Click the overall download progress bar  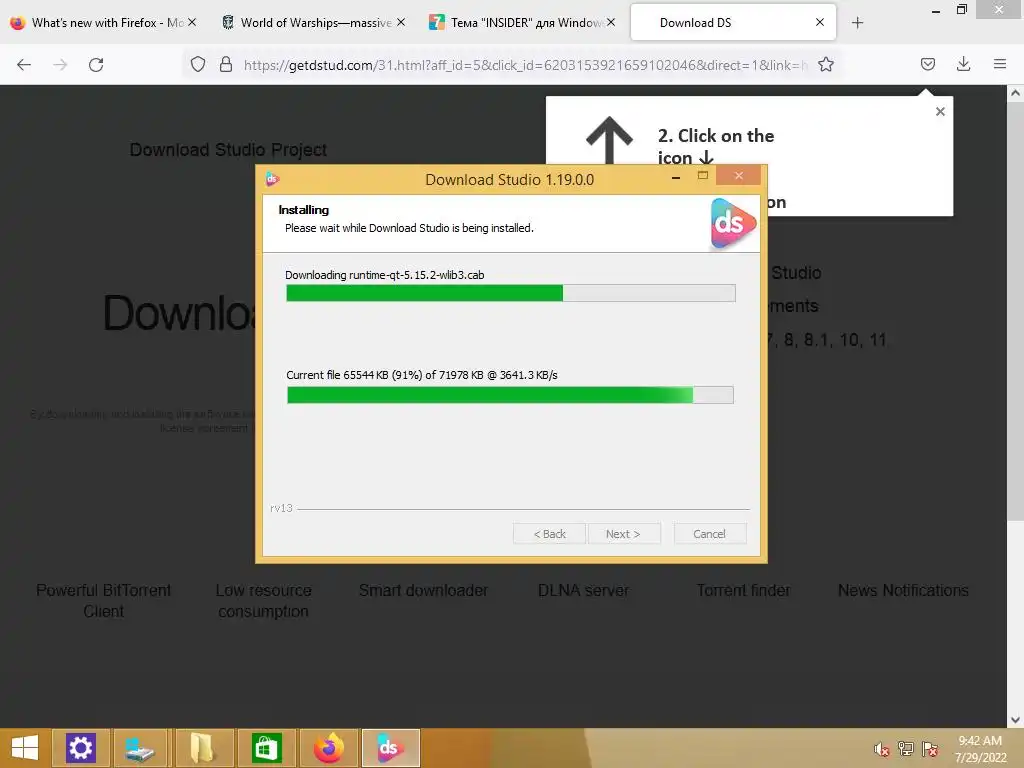pos(511,293)
